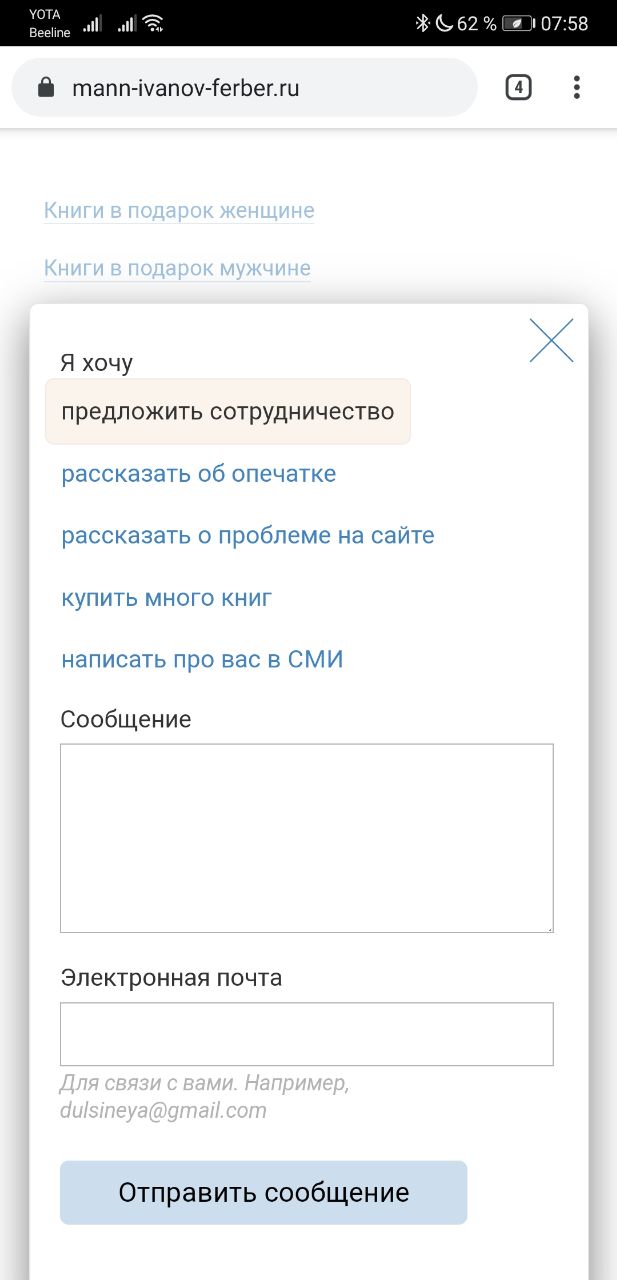The image size is (617, 1280).
Task: Select option купить много книг
Action: [167, 598]
